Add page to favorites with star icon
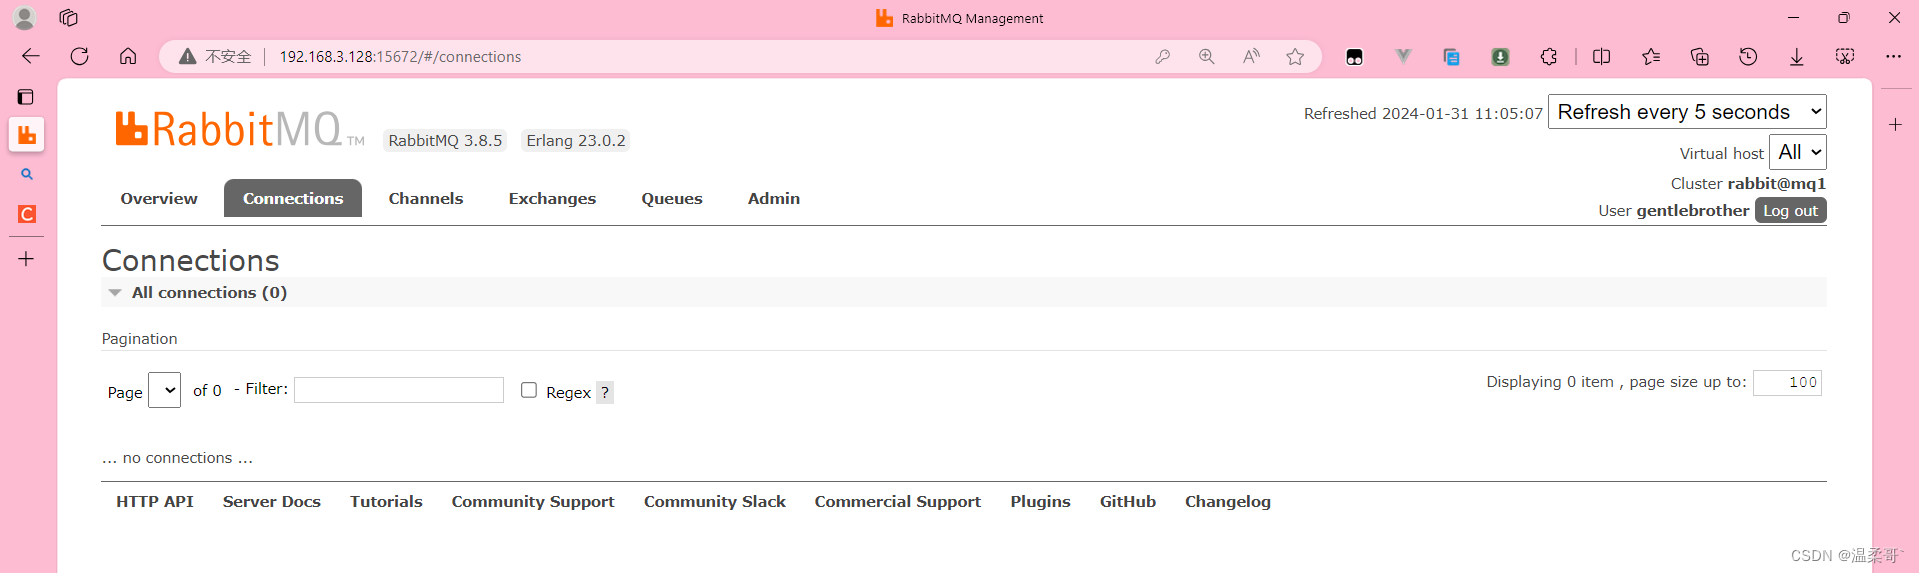Viewport: 1919px width, 573px height. [x=1295, y=57]
